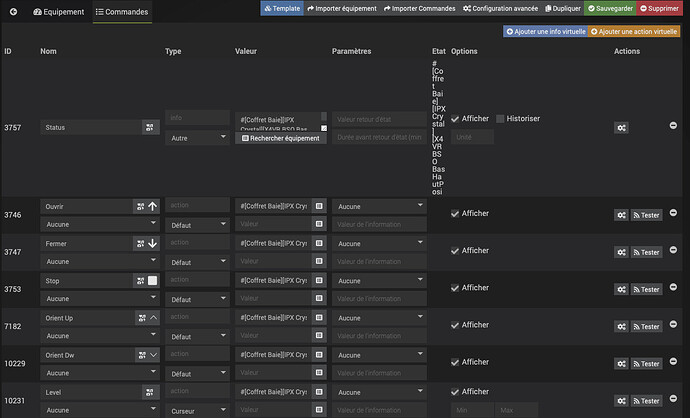The image size is (690, 418).
Task: Toggle Afficher checkbox for Stop row
Action: point(455,288)
